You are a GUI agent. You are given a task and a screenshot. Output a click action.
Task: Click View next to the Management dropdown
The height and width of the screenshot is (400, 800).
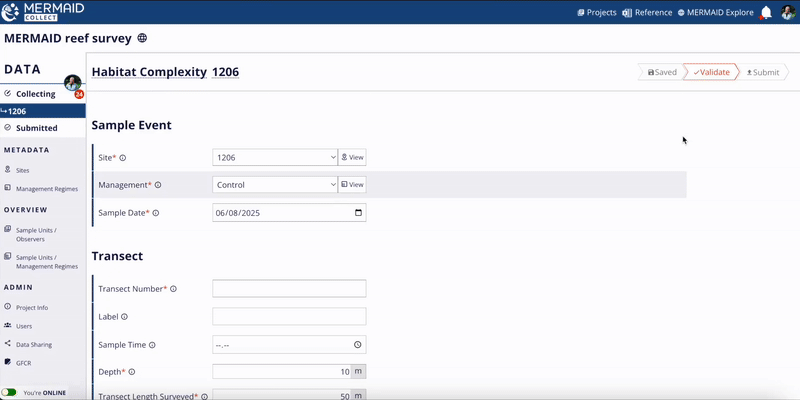coord(352,185)
